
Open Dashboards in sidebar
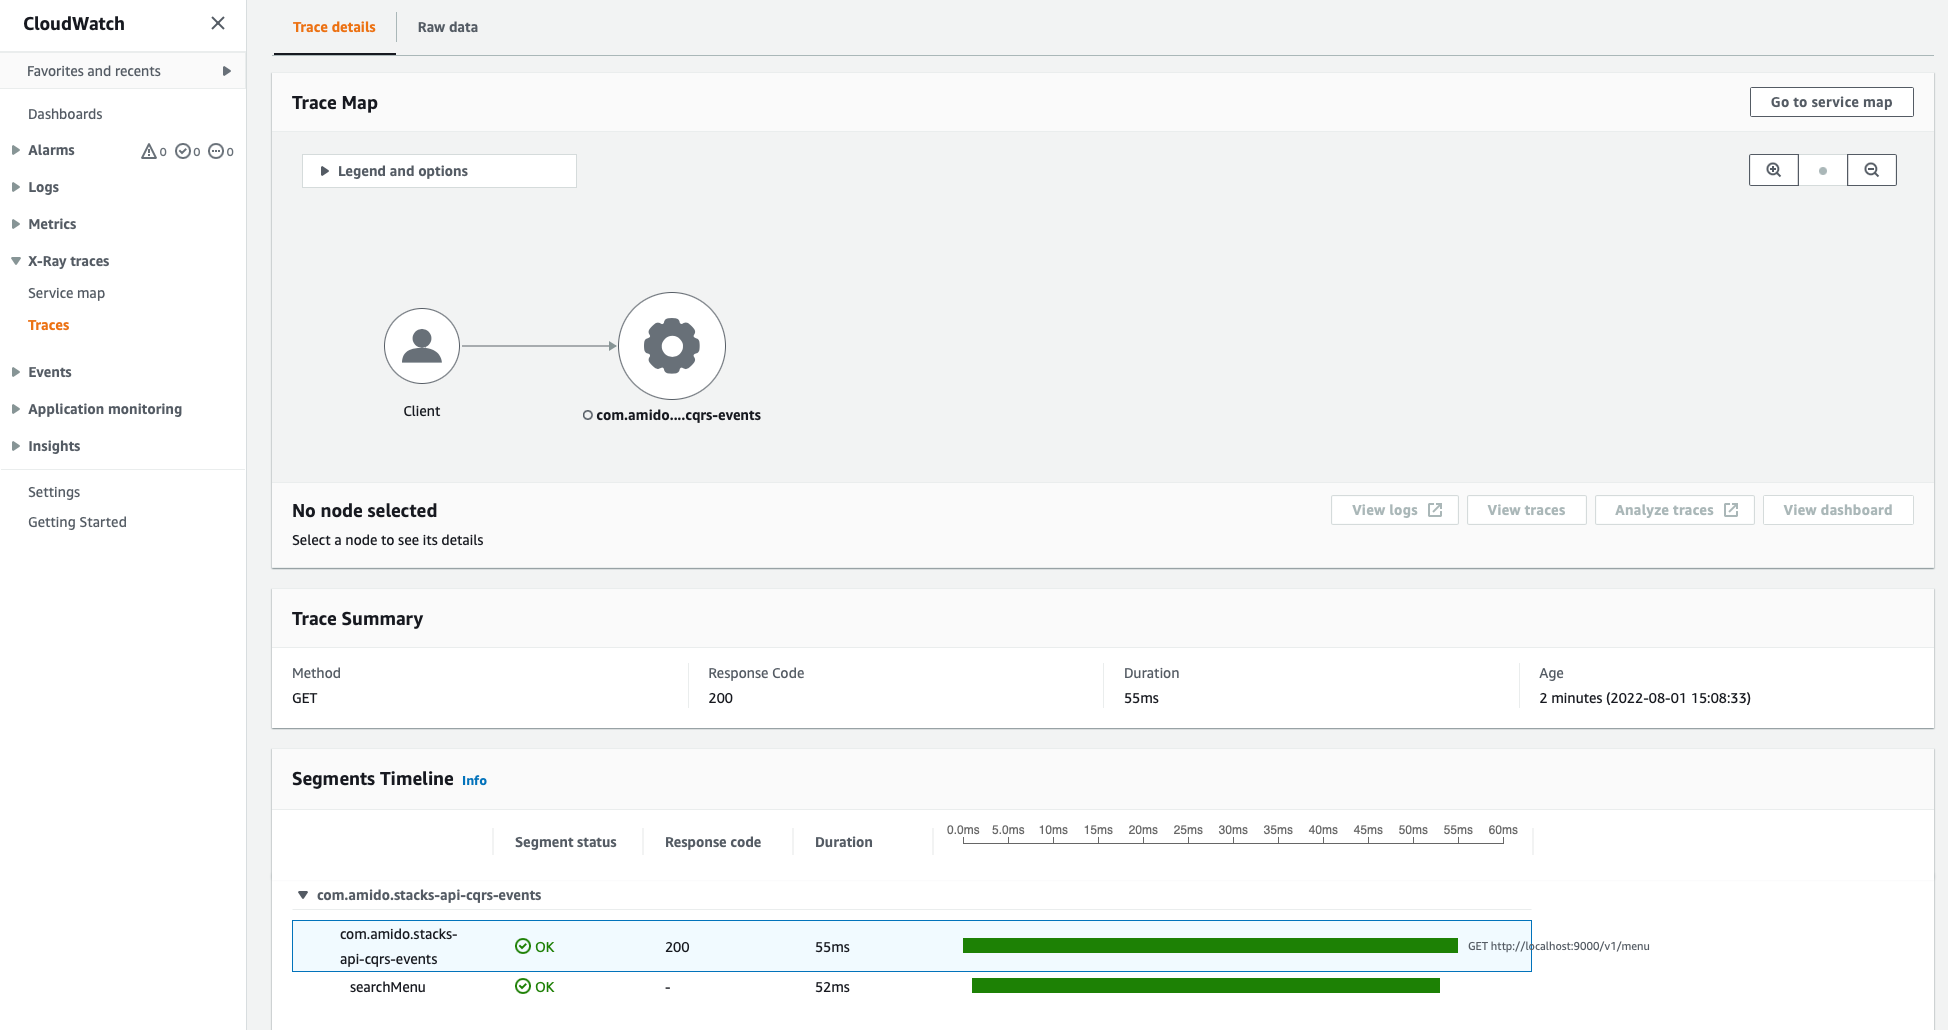pyautogui.click(x=65, y=114)
